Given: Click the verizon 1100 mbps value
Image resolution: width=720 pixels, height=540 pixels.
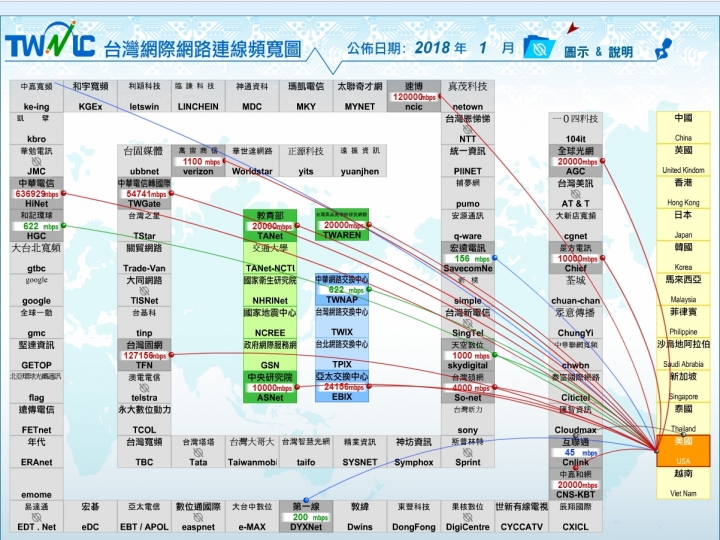Looking at the screenshot, I should [x=200, y=162].
